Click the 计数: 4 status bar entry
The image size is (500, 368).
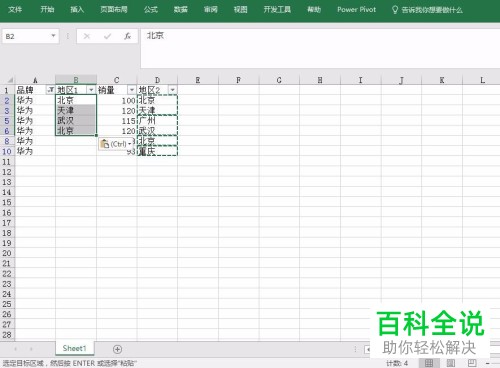(397, 363)
